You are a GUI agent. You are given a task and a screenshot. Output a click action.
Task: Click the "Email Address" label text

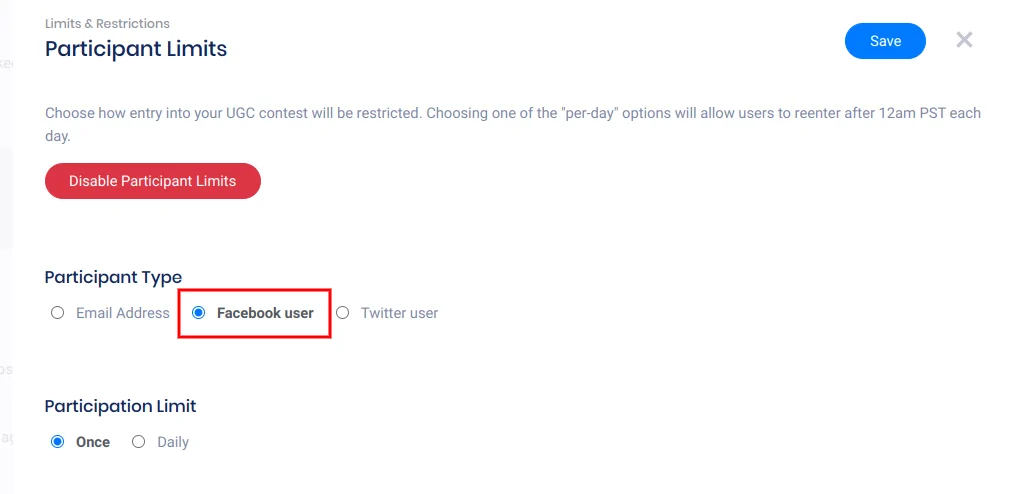[123, 313]
